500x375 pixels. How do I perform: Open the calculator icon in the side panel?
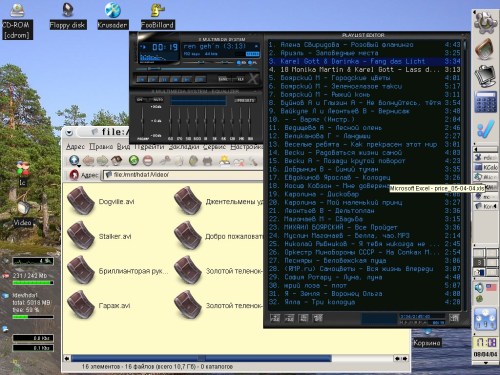click(485, 102)
